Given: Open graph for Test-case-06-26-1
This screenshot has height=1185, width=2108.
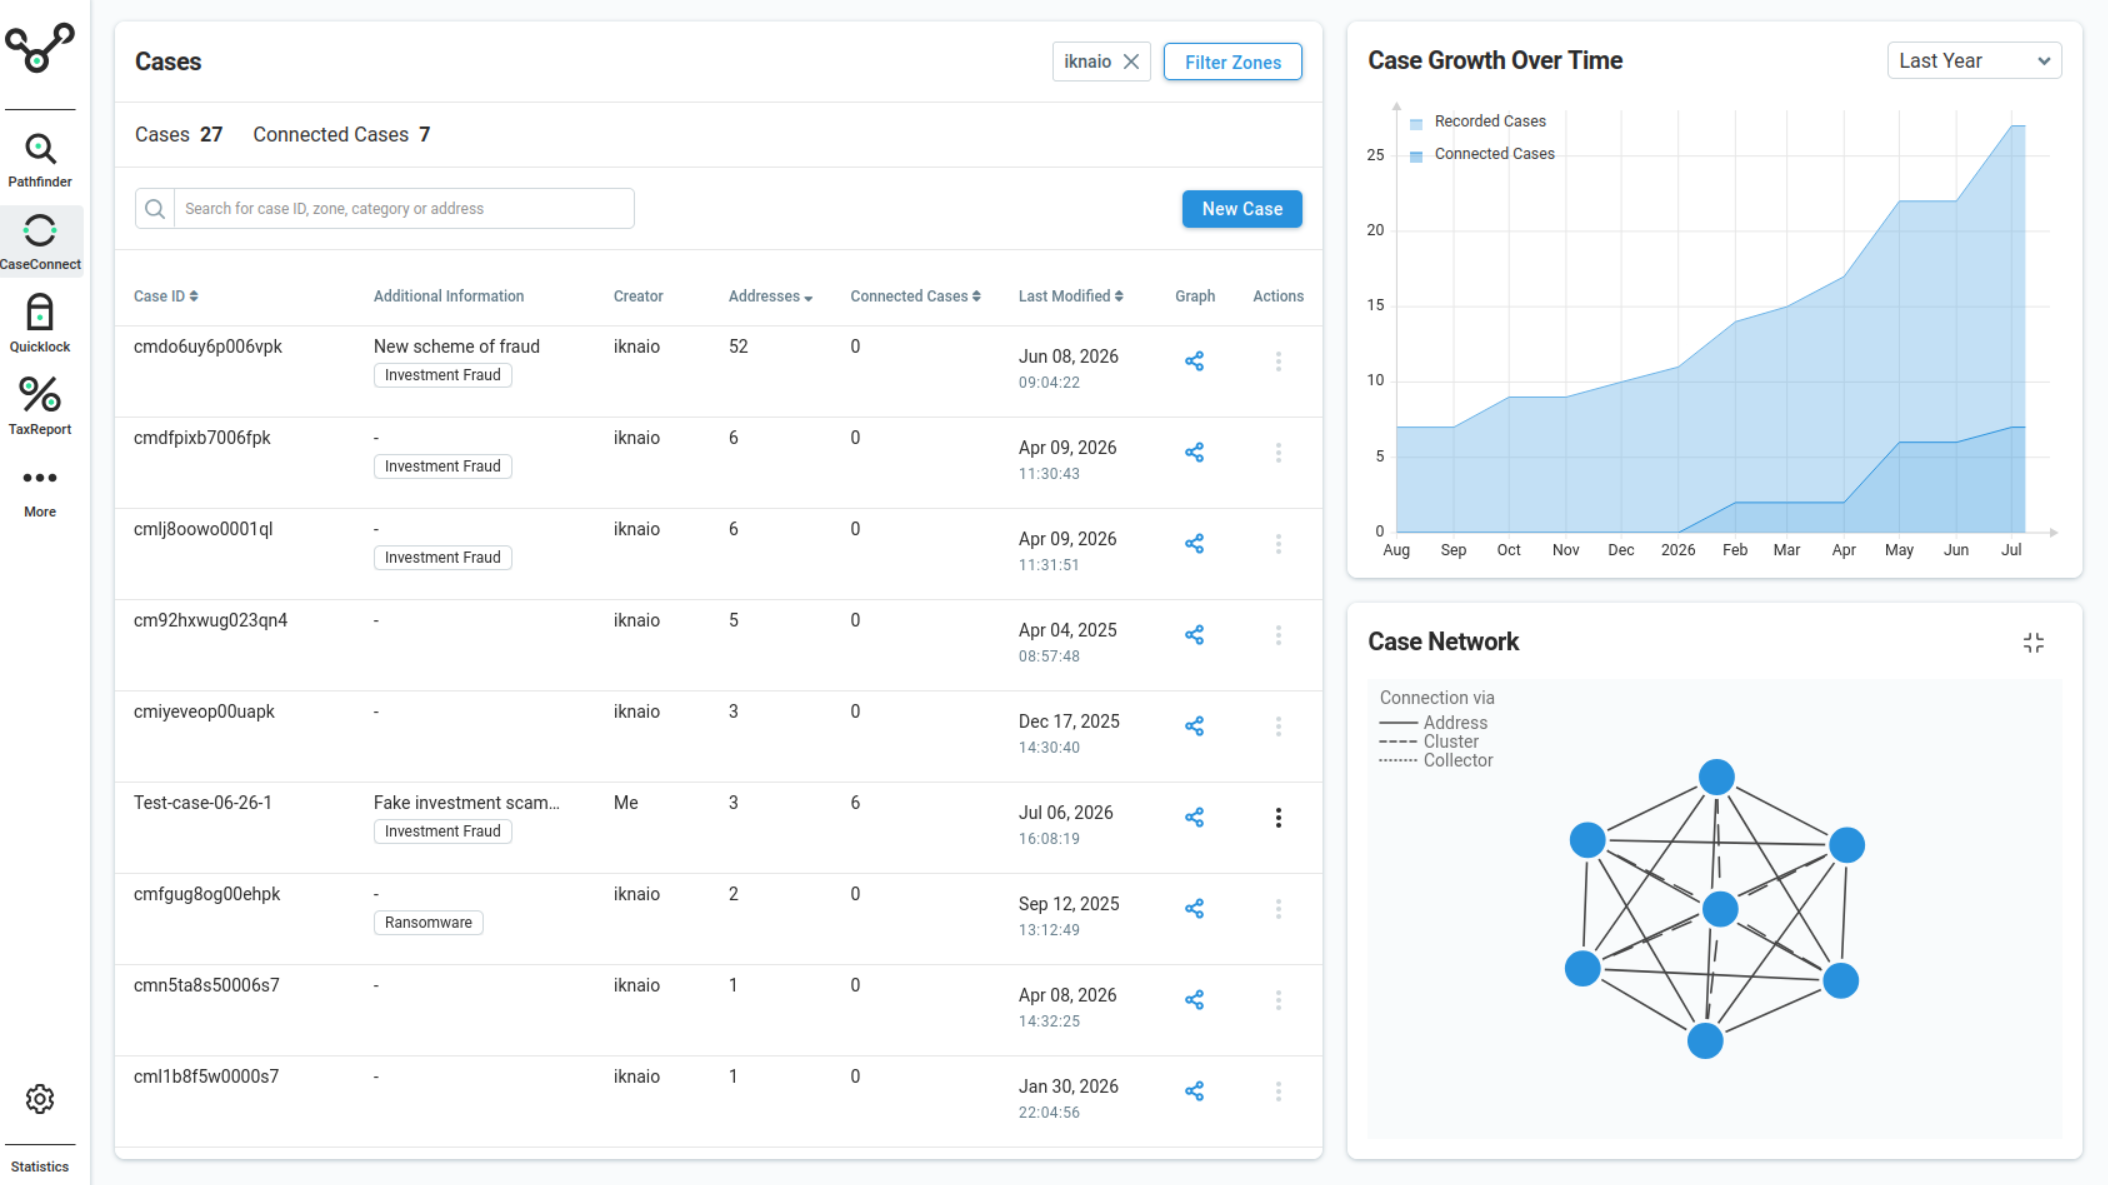Looking at the screenshot, I should point(1194,818).
